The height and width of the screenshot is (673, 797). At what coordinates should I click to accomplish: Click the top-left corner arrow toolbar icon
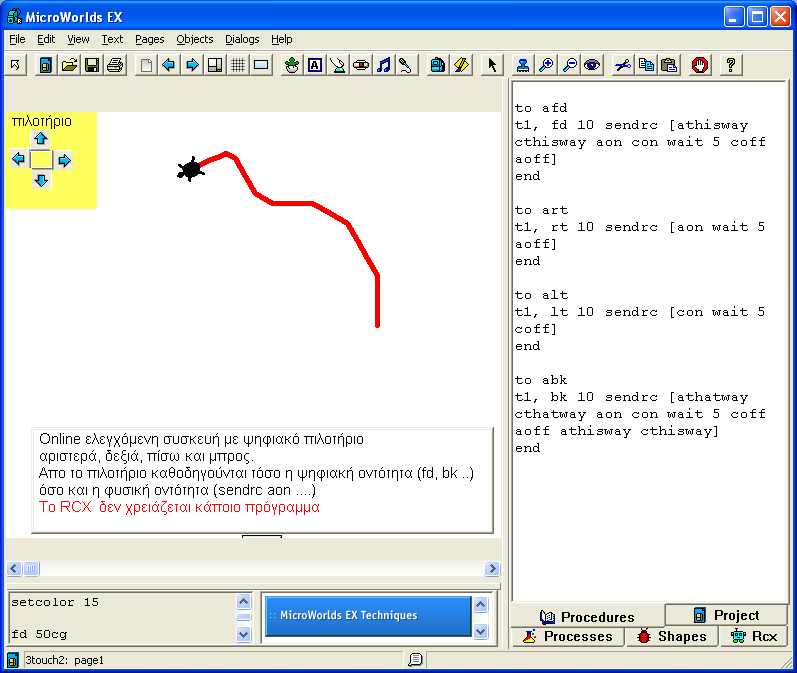click(x=15, y=65)
